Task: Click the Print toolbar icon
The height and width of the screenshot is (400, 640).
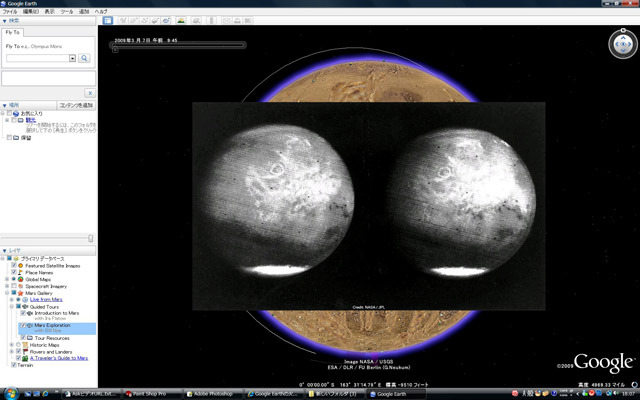Action: point(237,20)
